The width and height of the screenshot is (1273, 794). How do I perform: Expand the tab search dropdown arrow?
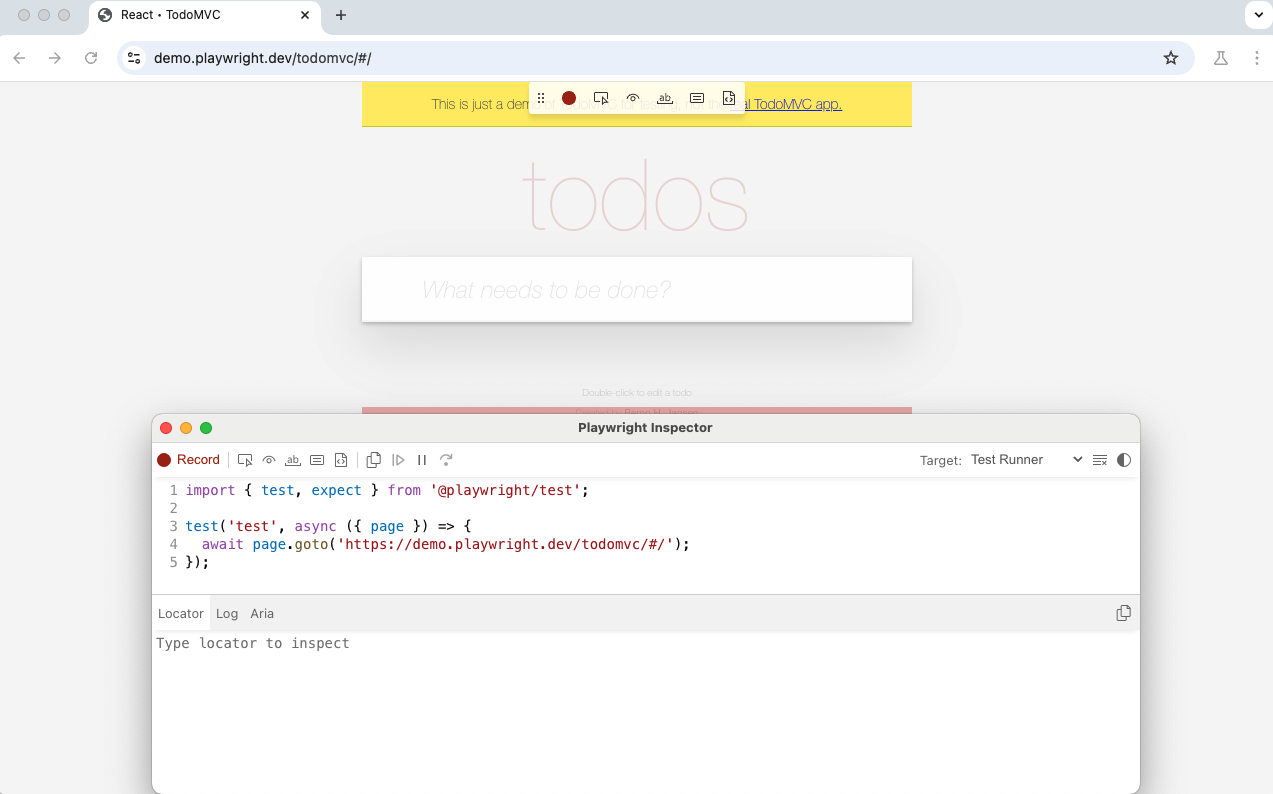click(x=1258, y=15)
